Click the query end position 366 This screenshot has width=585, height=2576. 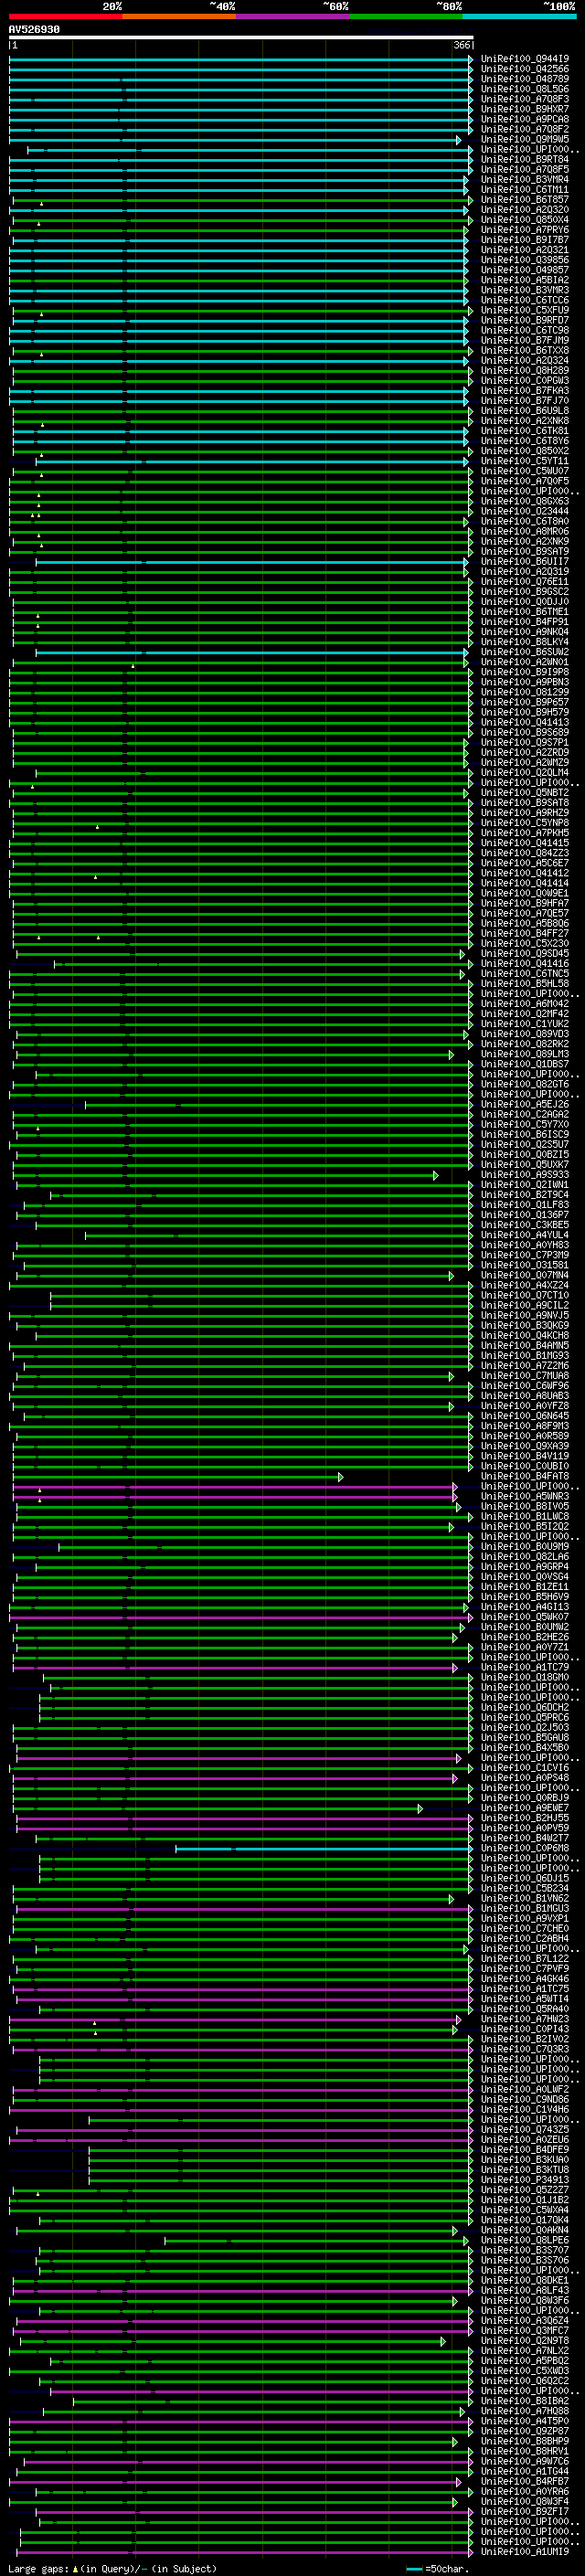pyautogui.click(x=462, y=46)
